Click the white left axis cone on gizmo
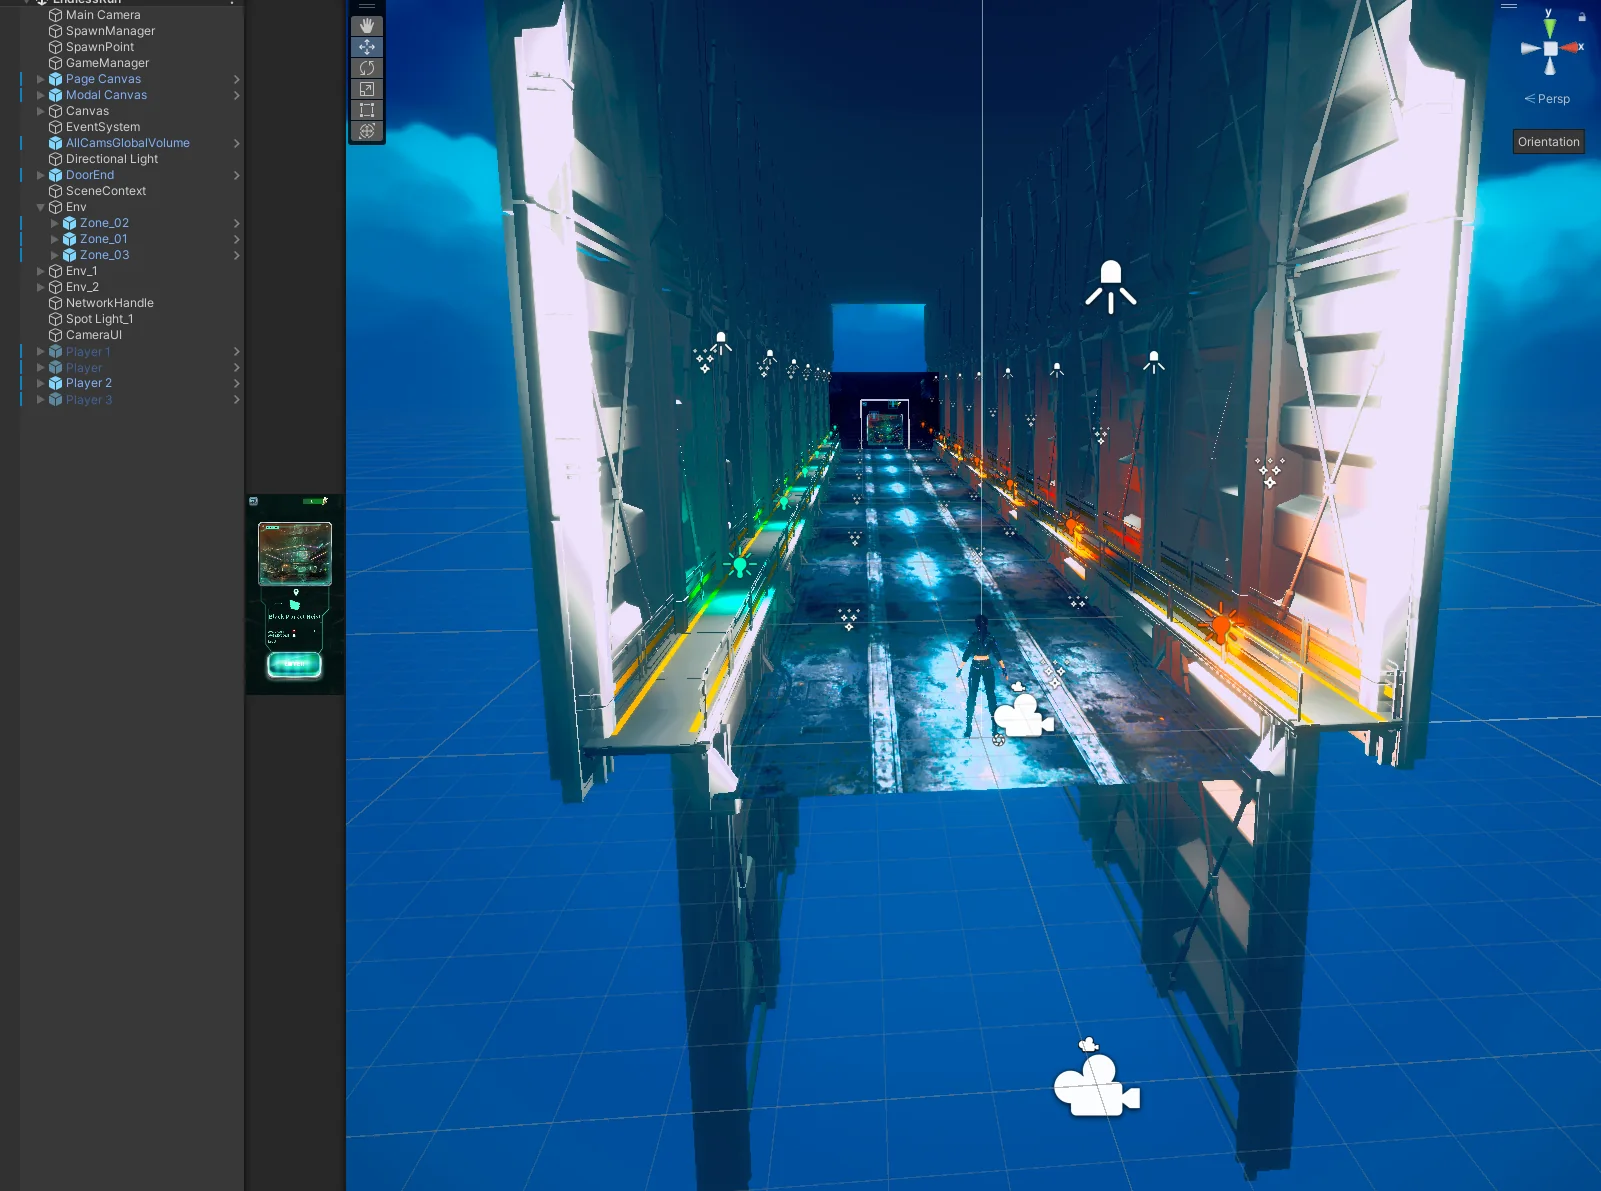This screenshot has height=1191, width=1601. click(1530, 48)
